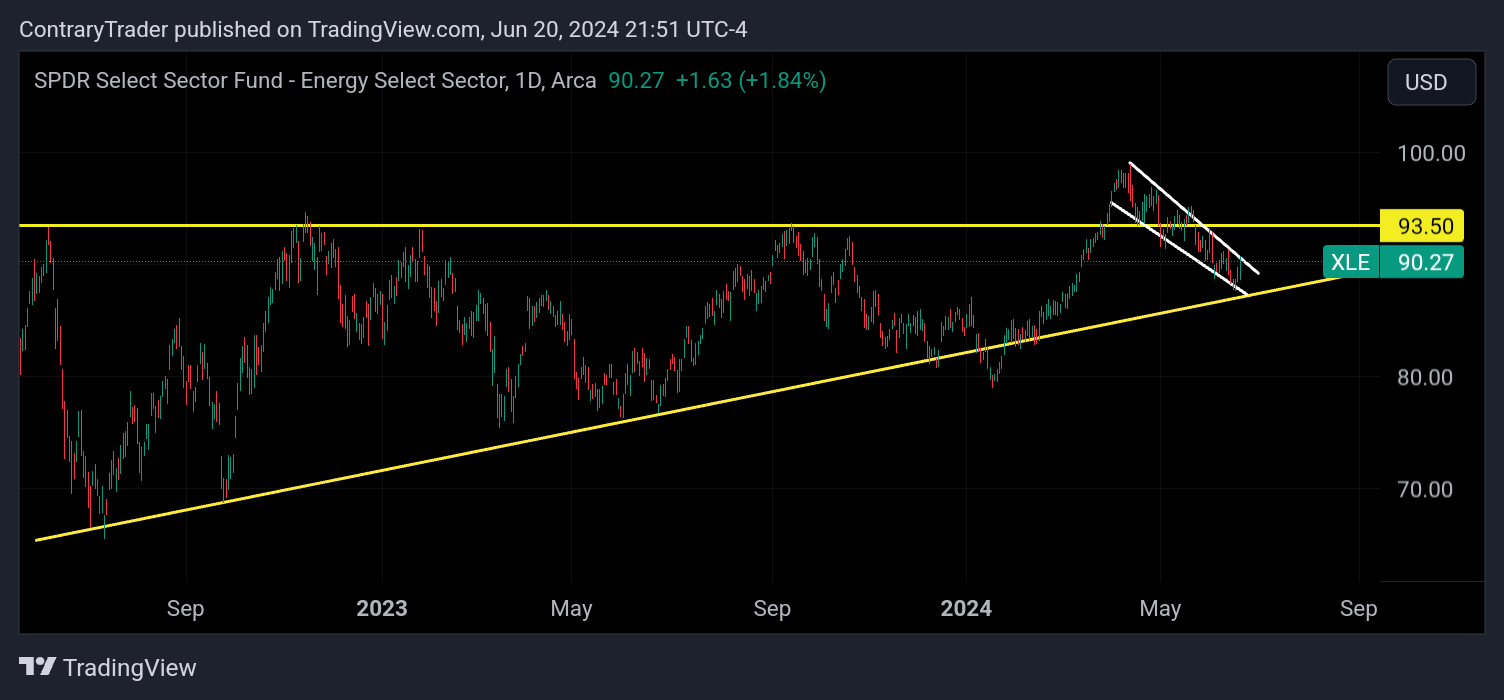The height and width of the screenshot is (700, 1504).
Task: Click the 2024 time axis label
Action: point(966,608)
